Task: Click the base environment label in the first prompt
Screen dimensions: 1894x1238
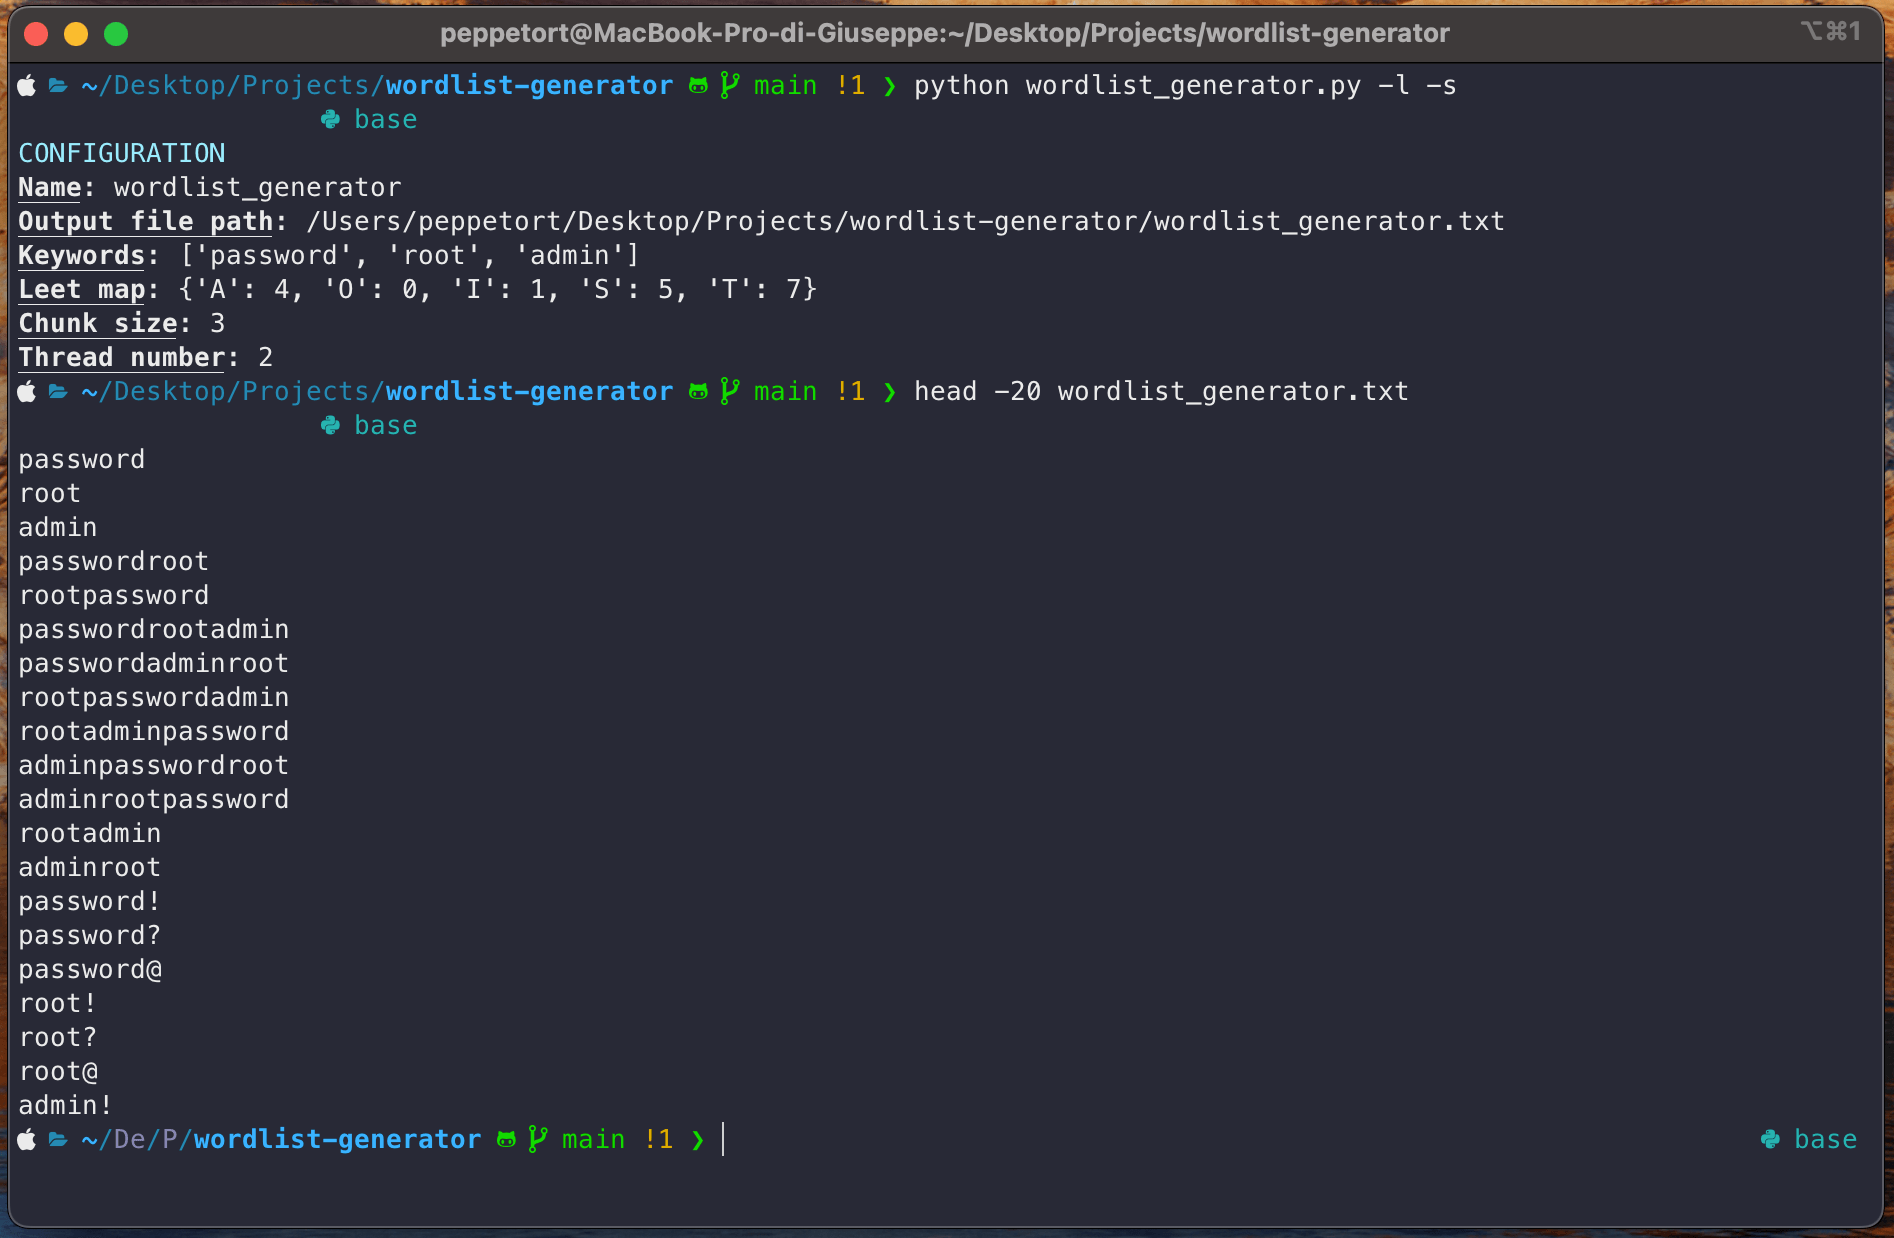Action: point(386,118)
